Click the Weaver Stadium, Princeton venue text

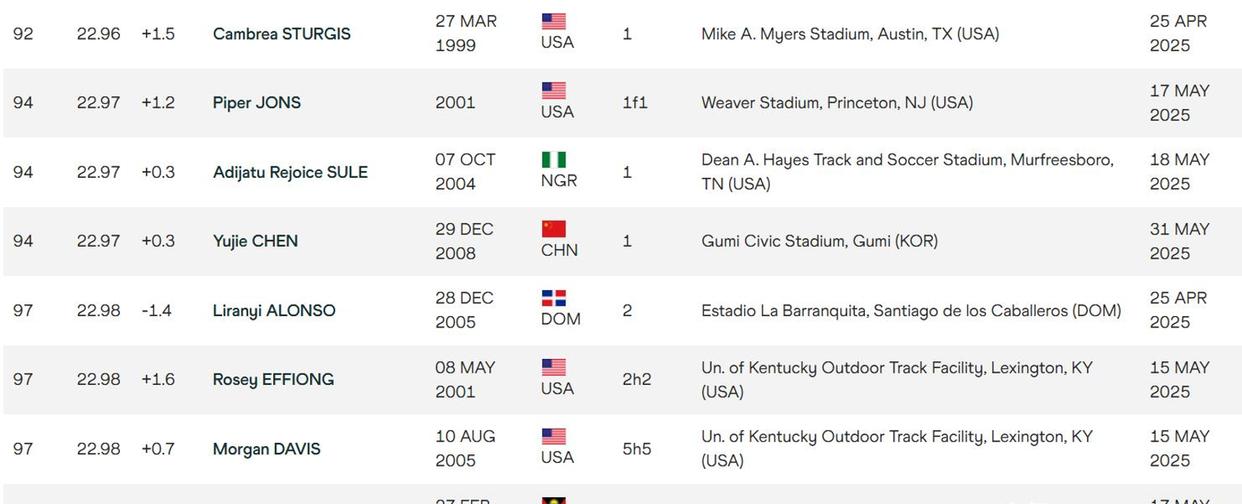837,103
